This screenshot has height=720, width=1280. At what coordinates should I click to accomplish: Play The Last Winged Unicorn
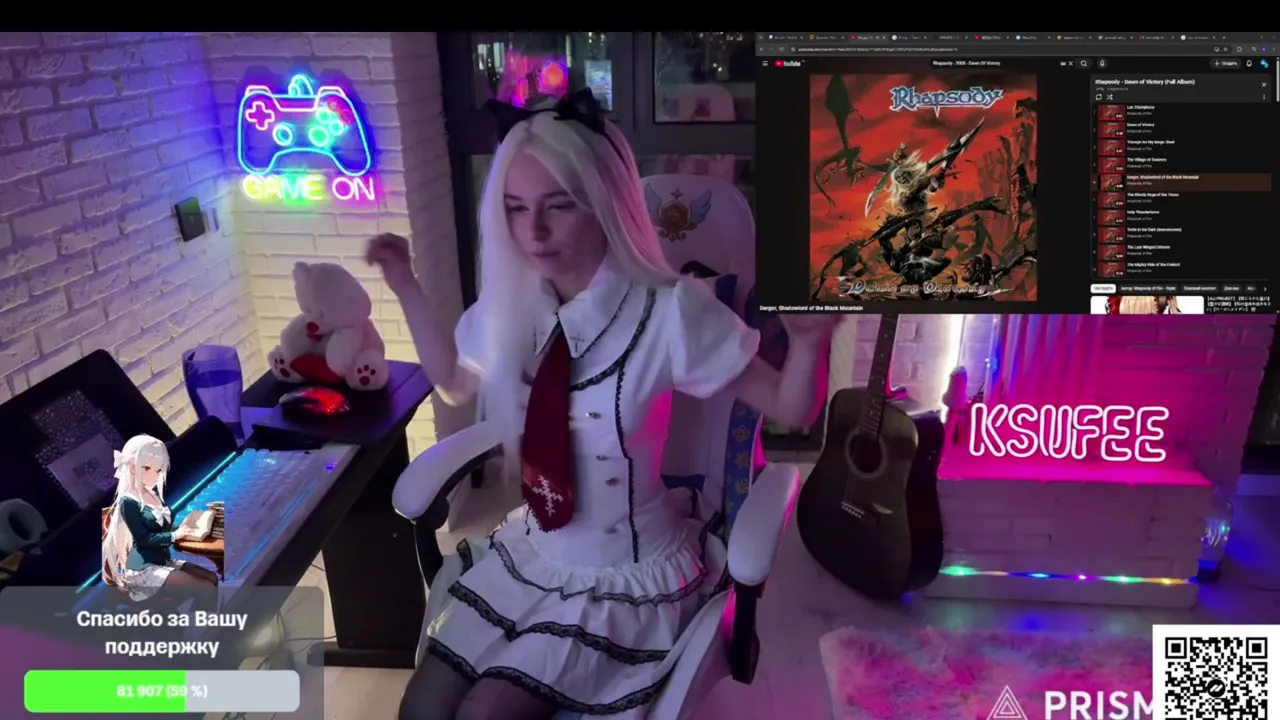coord(1181,252)
